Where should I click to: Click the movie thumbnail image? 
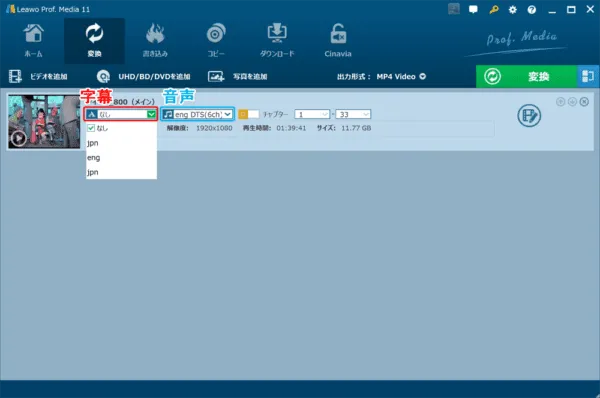point(44,122)
